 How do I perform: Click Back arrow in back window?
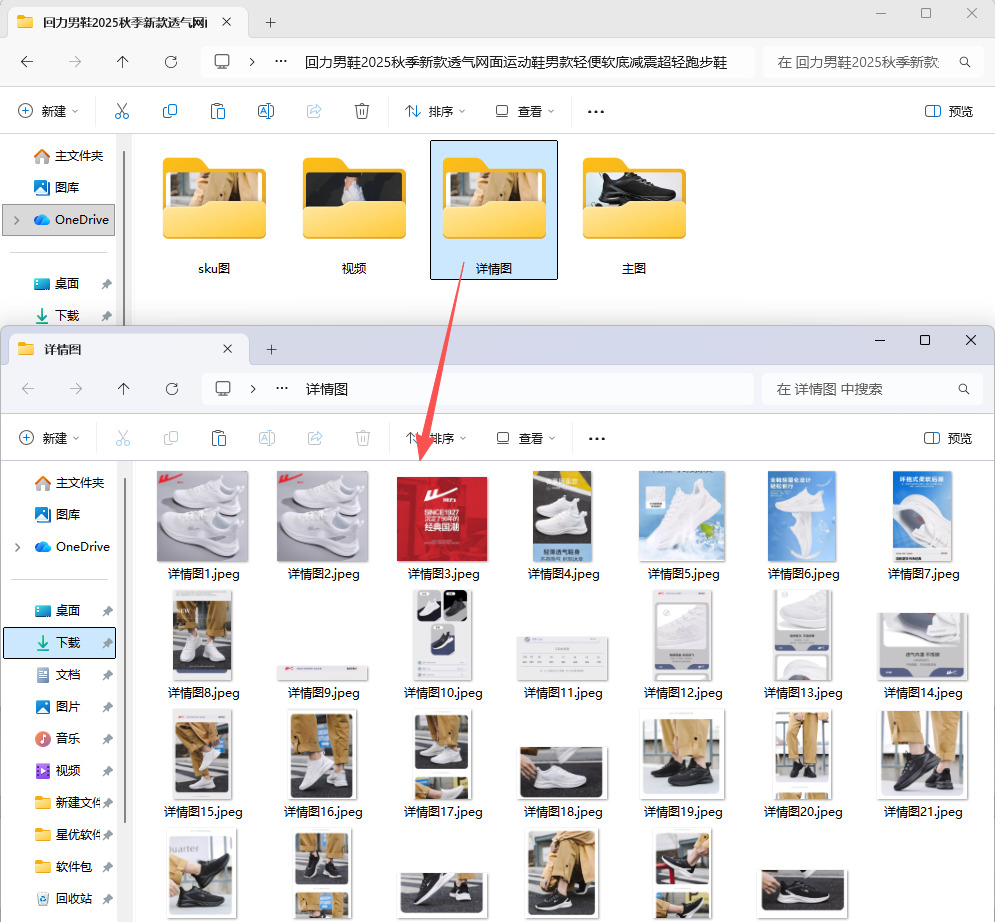click(27, 62)
